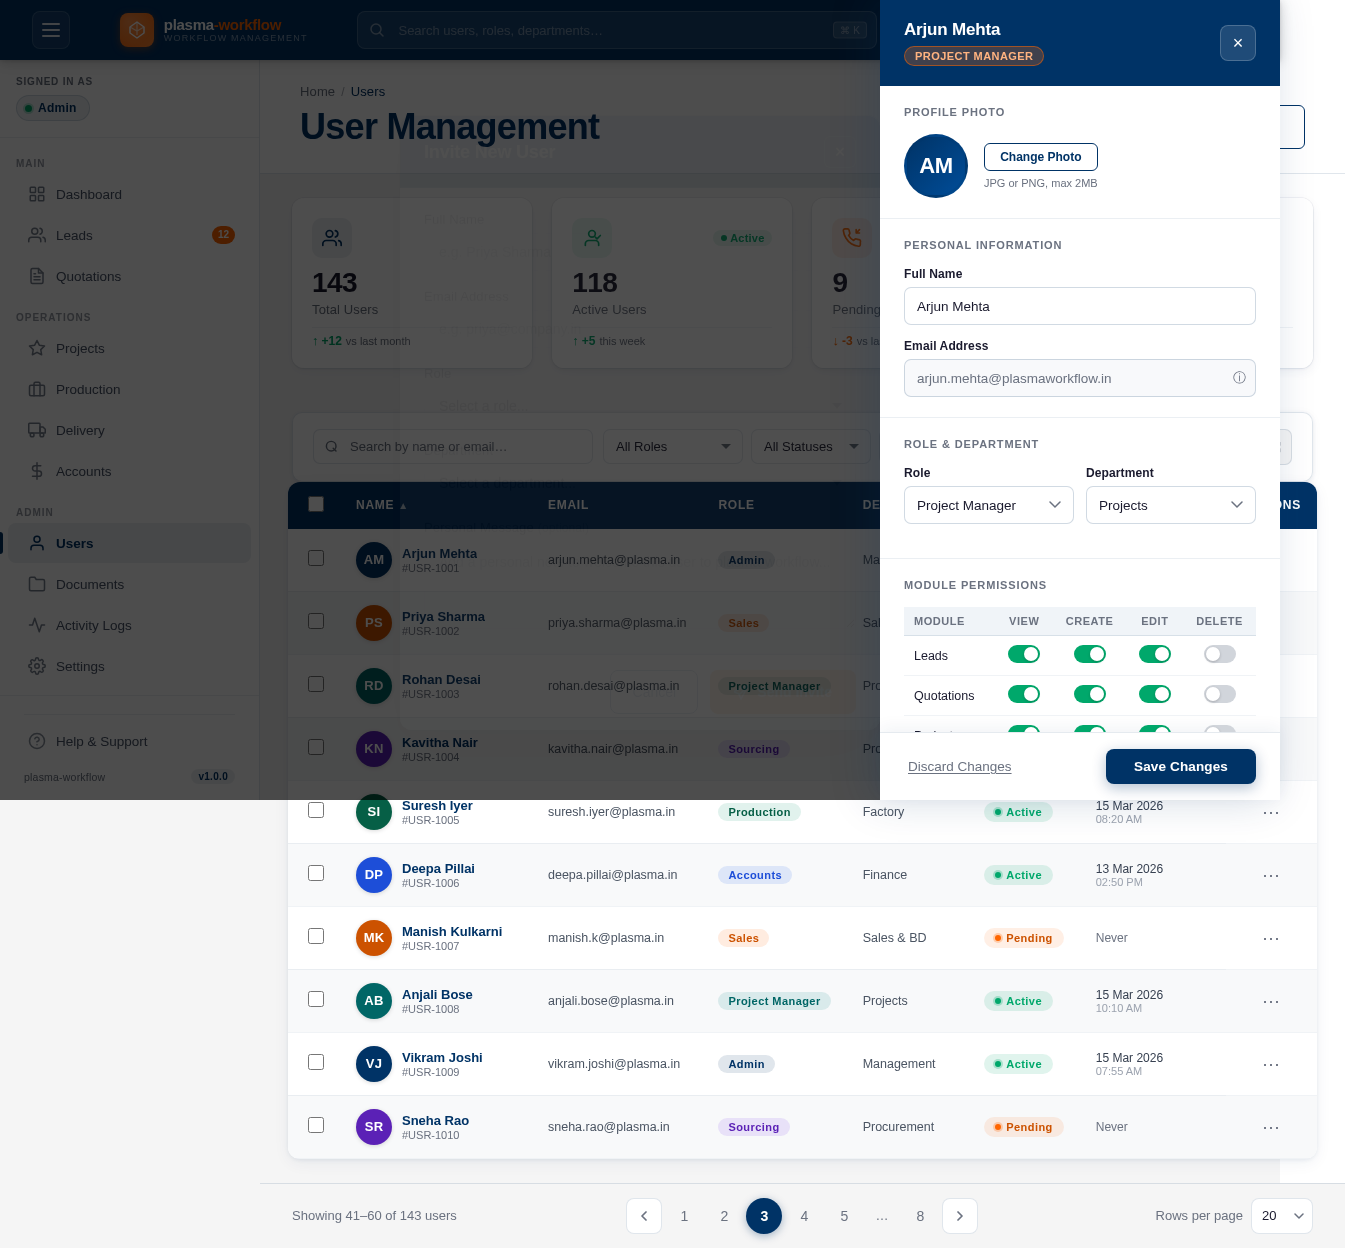Disable Edit permission for Quotations
The width and height of the screenshot is (1345, 1248).
pos(1155,694)
